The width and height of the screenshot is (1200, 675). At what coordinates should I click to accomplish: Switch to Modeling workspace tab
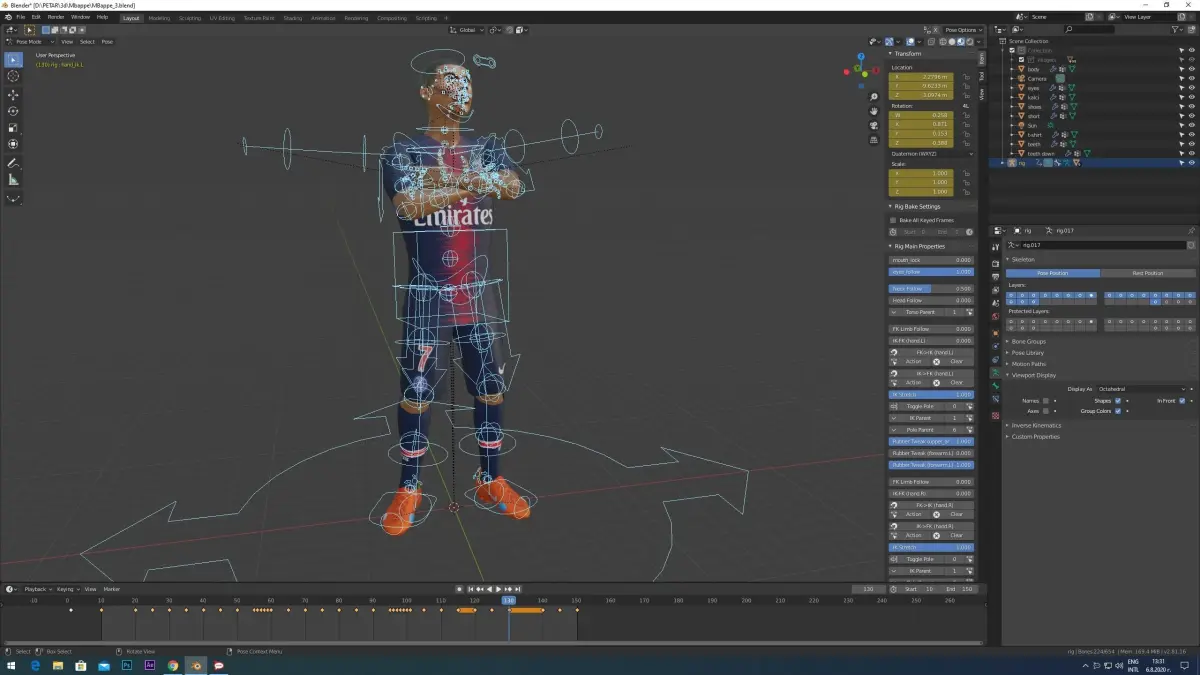[x=159, y=18]
